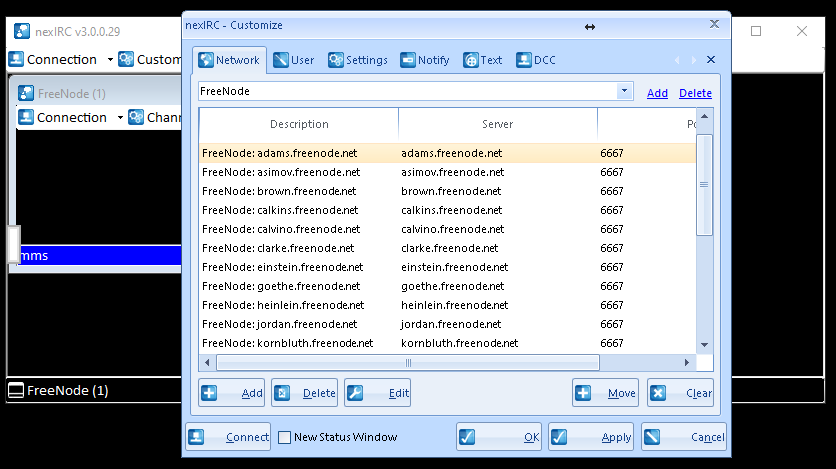This screenshot has height=469, width=836.
Task: Select the FreeNode: kornbluth.freenode.net row
Action: tap(447, 343)
